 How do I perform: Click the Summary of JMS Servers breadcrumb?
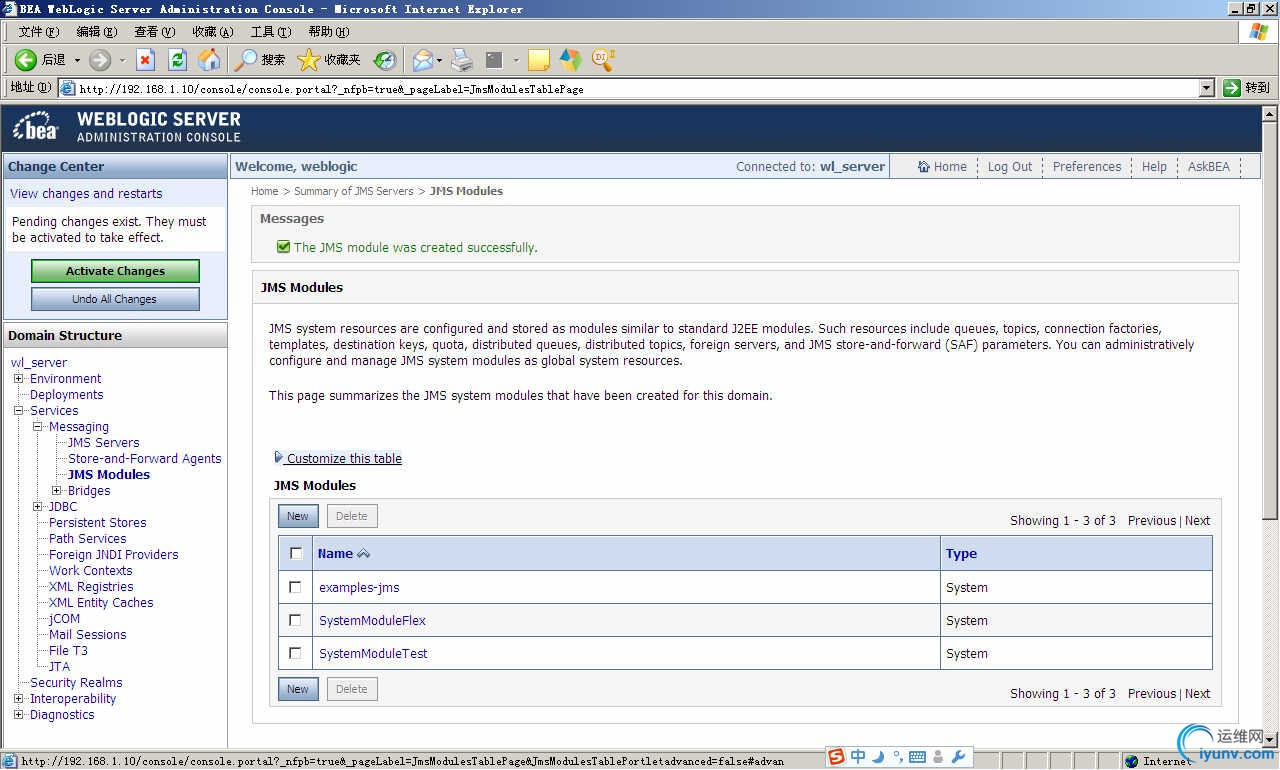tap(354, 191)
